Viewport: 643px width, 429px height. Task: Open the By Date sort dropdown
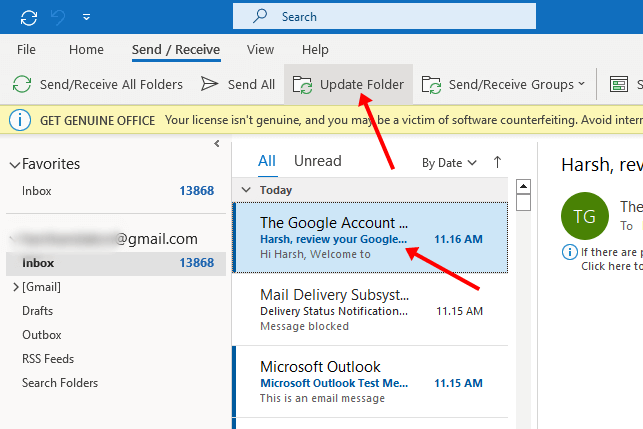click(x=449, y=162)
